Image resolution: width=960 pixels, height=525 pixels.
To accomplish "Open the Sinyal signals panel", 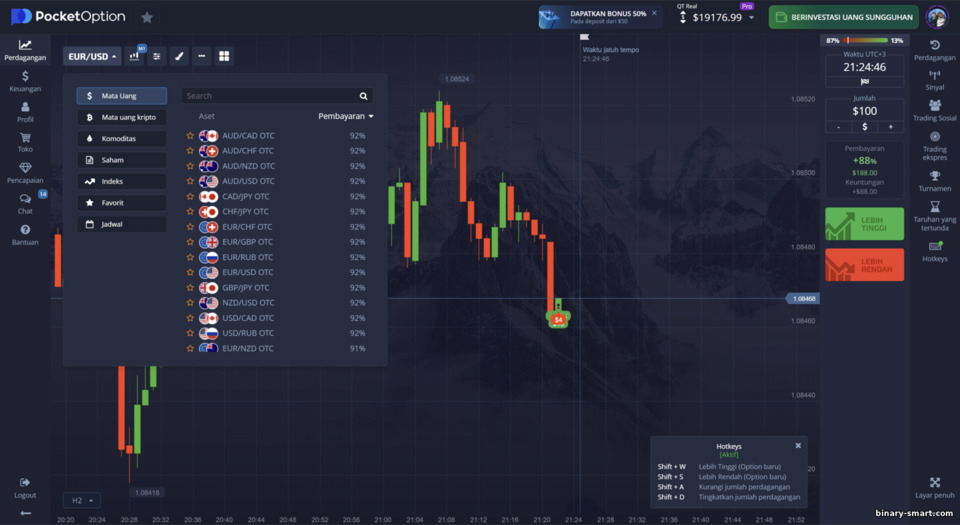I will point(934,80).
